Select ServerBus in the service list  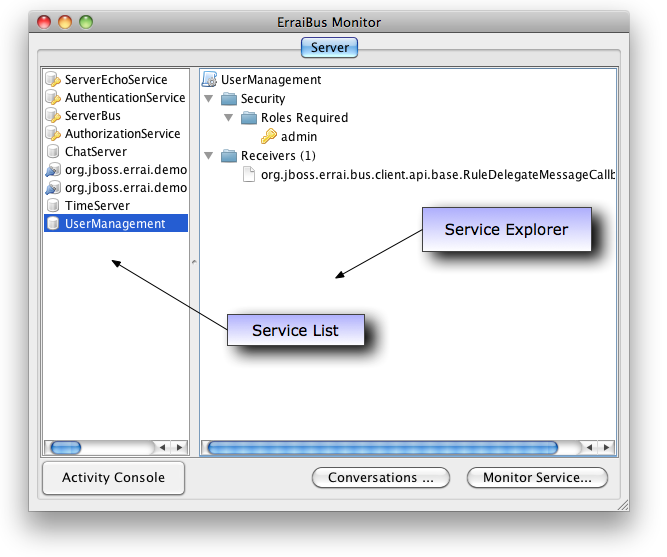pyautogui.click(x=116, y=116)
